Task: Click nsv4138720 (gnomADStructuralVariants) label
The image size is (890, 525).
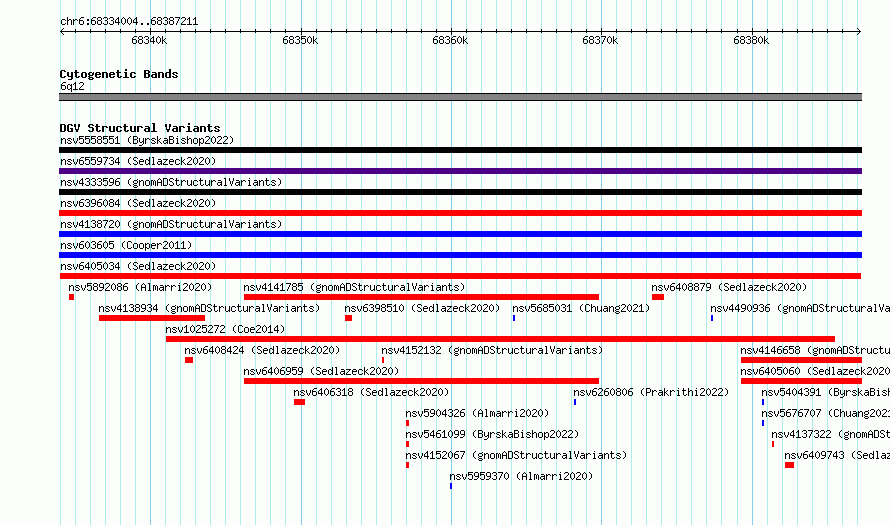Action: (171, 224)
